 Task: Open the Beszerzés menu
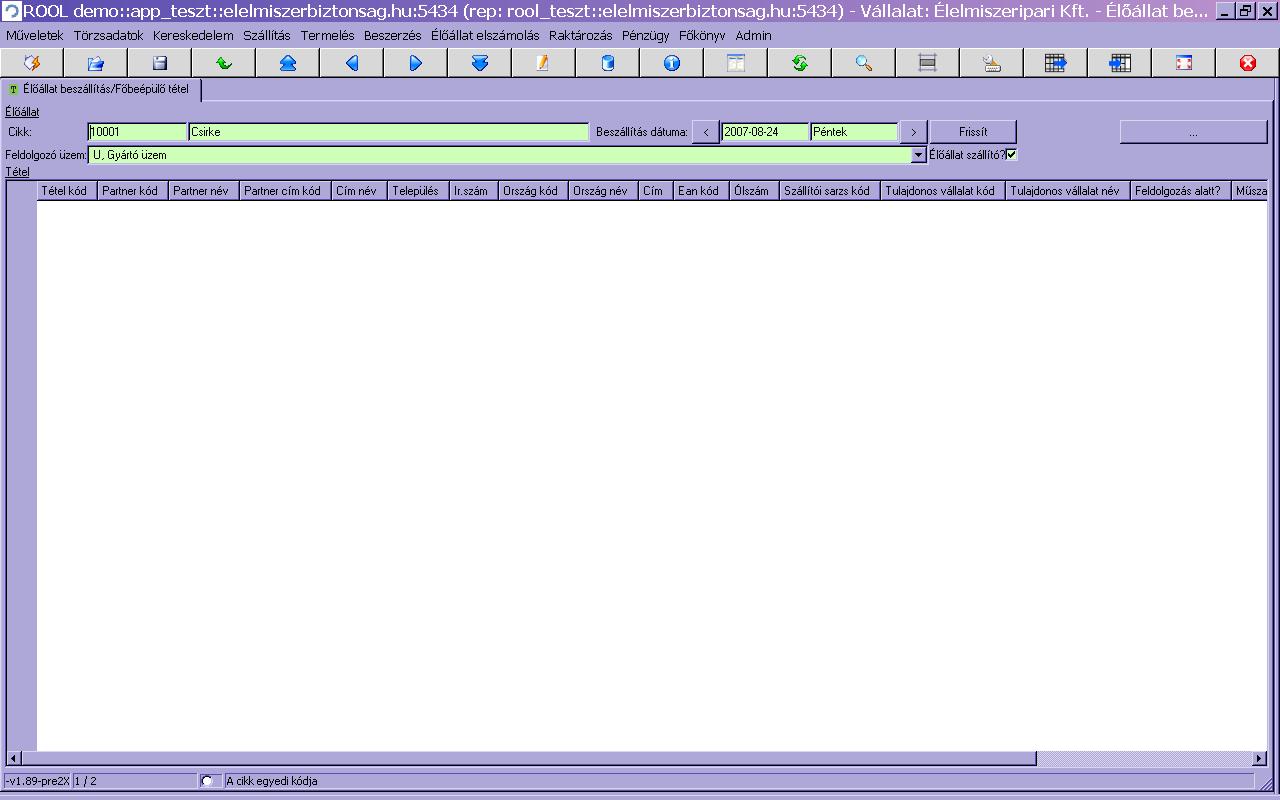point(393,35)
